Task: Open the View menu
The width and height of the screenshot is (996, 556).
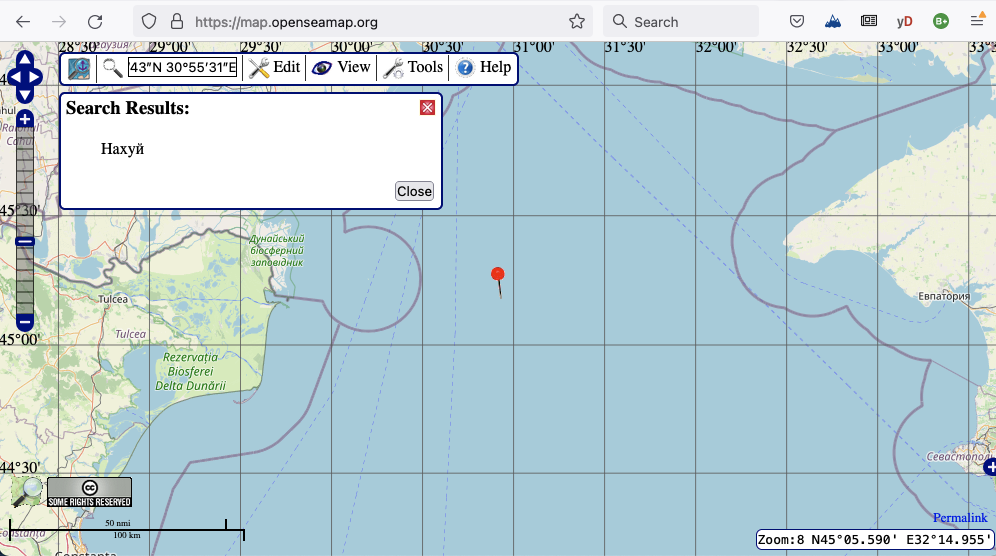Action: (341, 67)
